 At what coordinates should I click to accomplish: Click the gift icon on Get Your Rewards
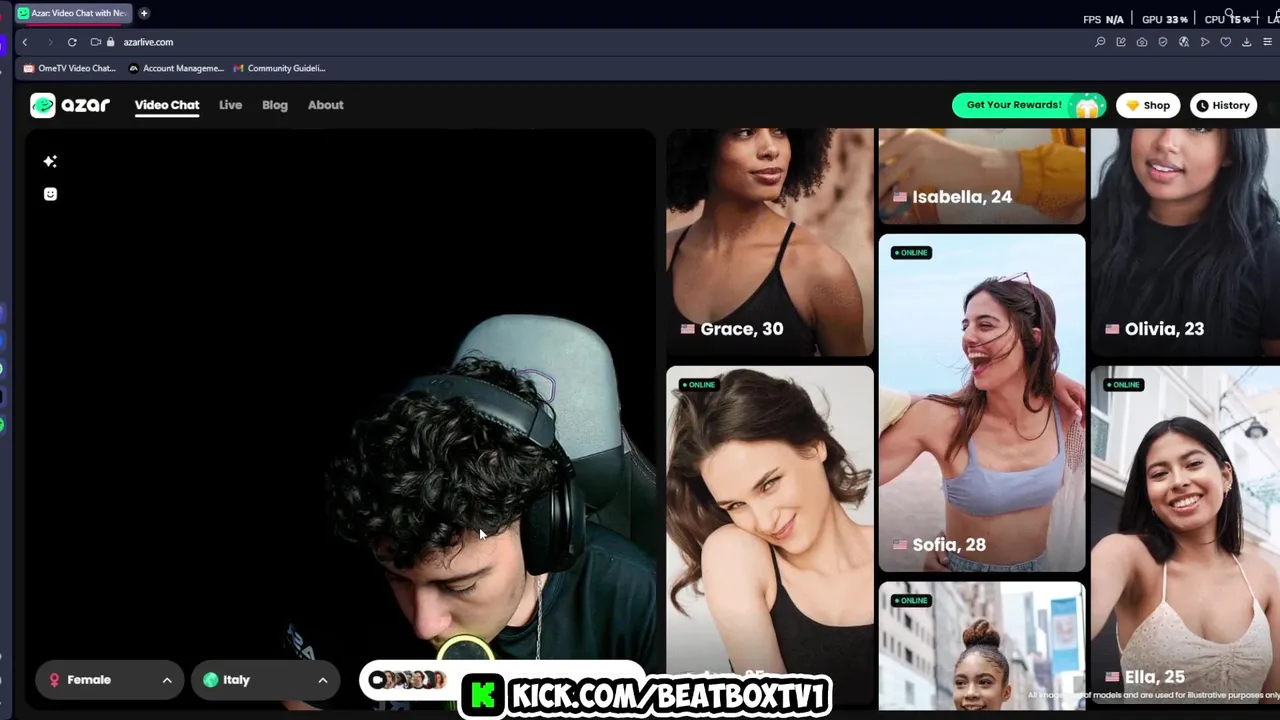[x=1087, y=105]
